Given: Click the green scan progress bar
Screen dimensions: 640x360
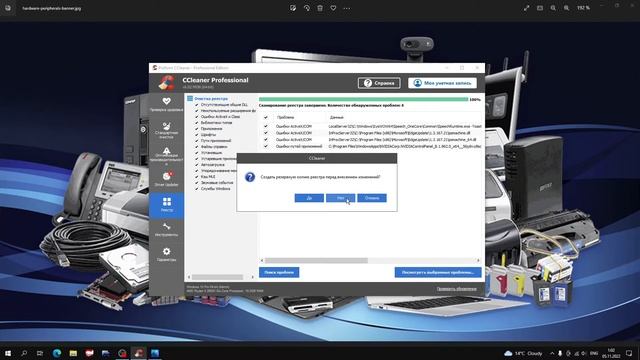Looking at the screenshot, I should tap(363, 99).
